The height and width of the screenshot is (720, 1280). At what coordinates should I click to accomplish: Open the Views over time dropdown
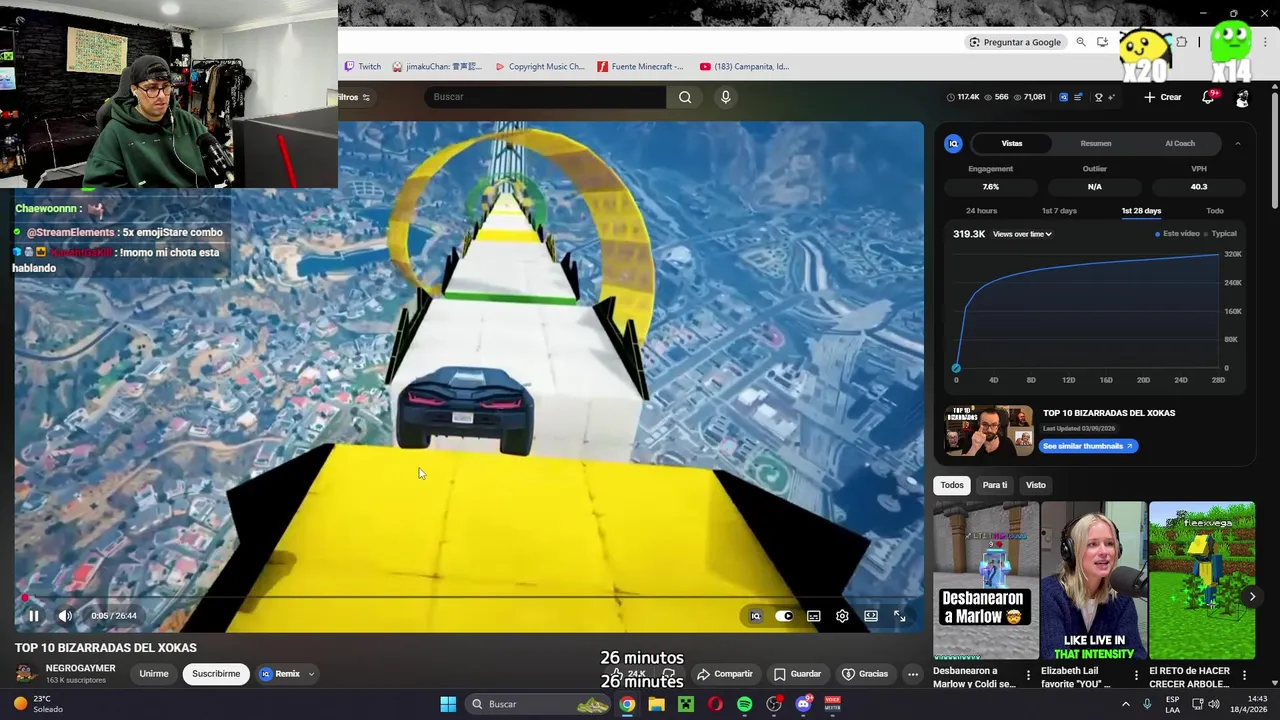tap(1022, 234)
